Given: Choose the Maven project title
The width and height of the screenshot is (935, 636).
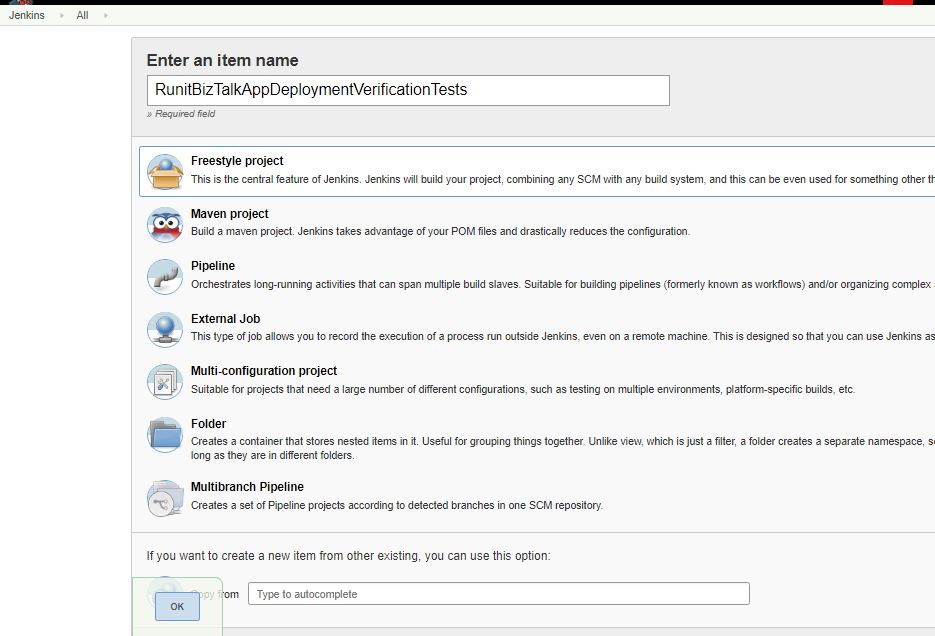Looking at the screenshot, I should 230,213.
